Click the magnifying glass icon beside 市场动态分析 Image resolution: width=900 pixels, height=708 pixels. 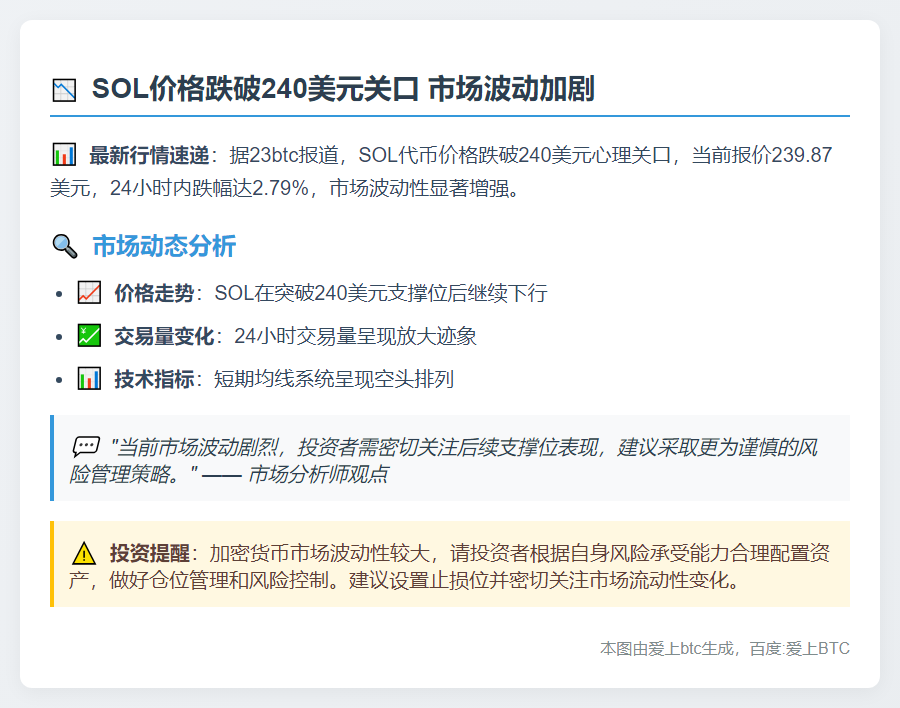64,246
